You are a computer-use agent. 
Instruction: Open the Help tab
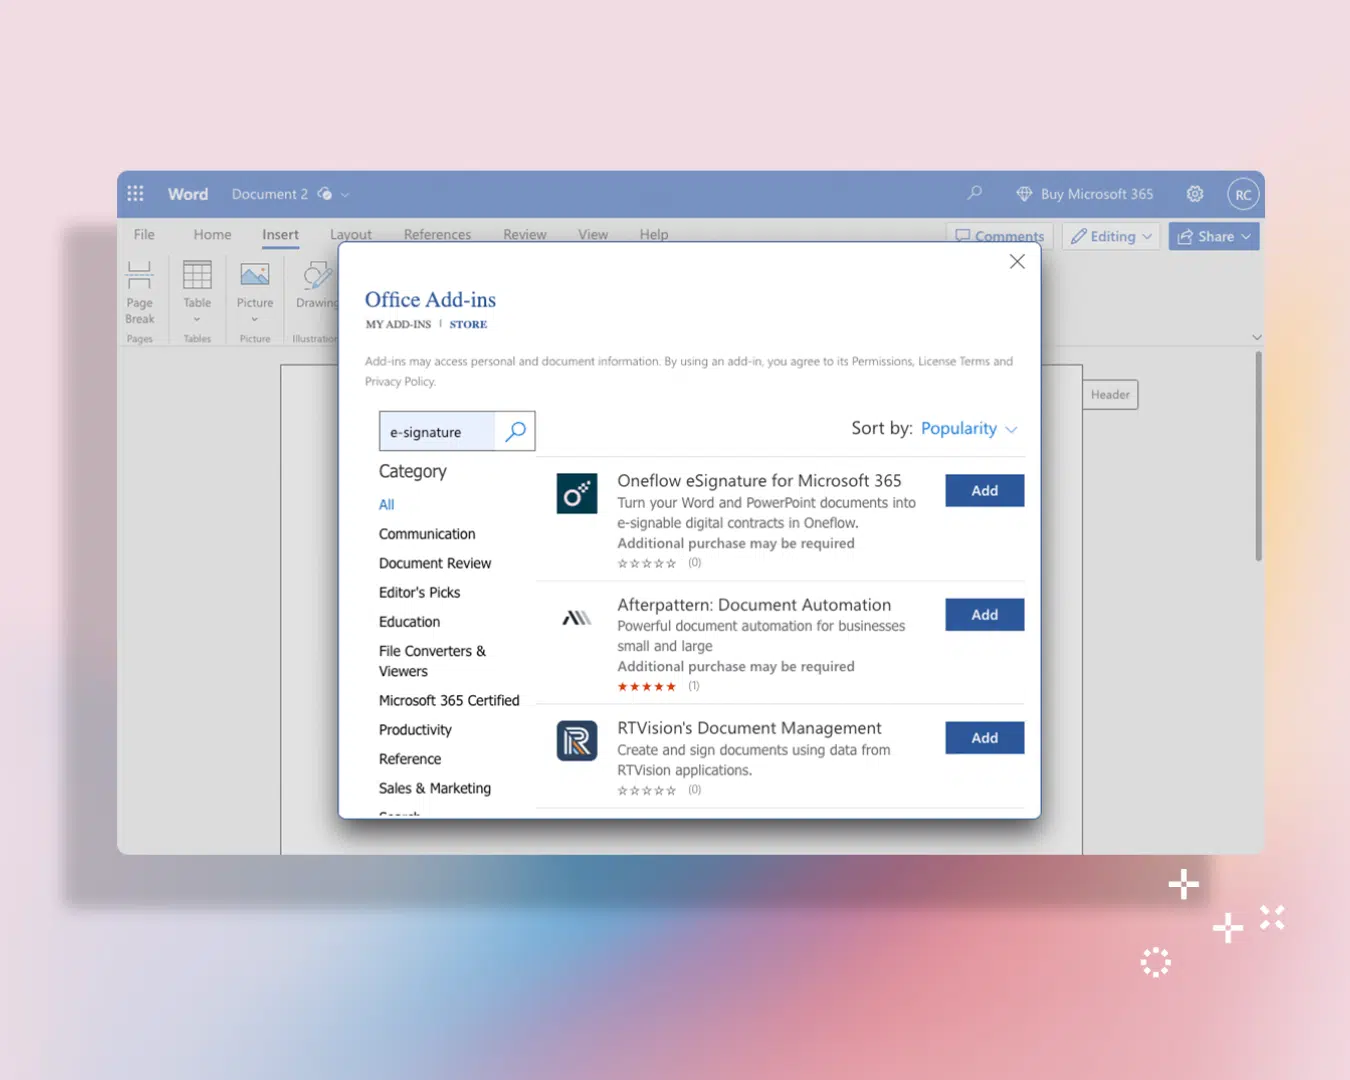click(654, 234)
